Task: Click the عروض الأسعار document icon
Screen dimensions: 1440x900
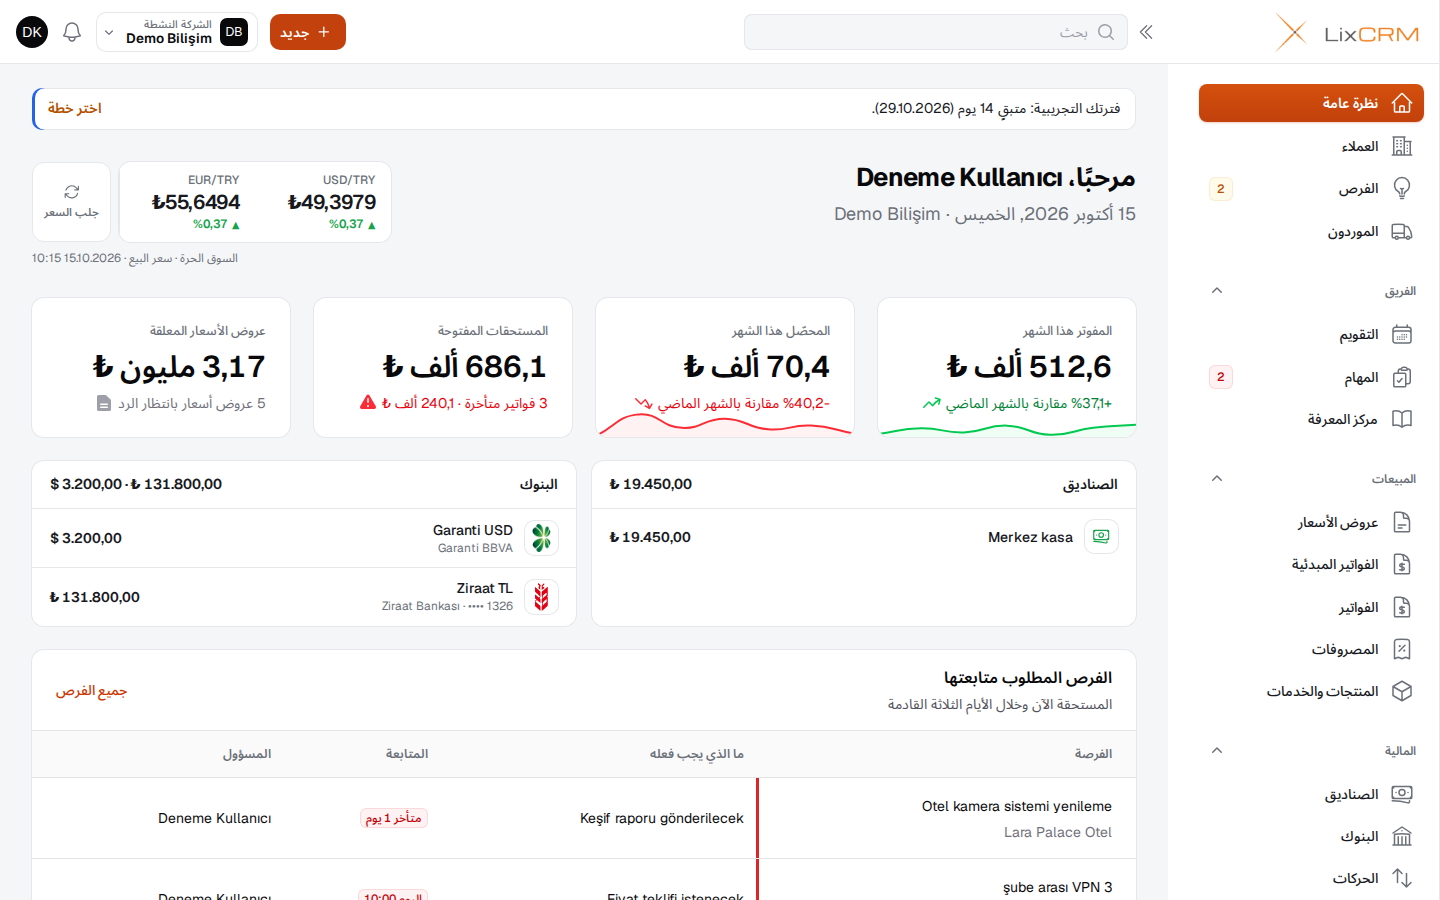Action: [1402, 522]
